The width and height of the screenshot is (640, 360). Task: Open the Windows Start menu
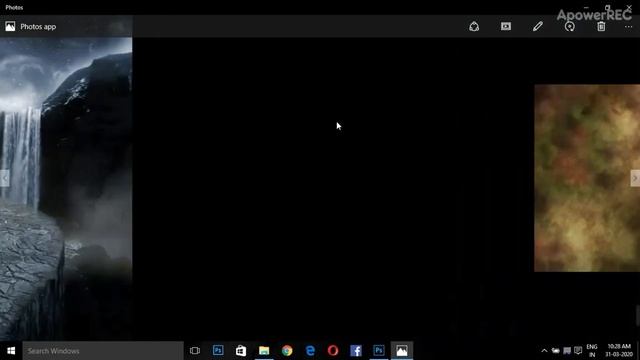[11, 351]
